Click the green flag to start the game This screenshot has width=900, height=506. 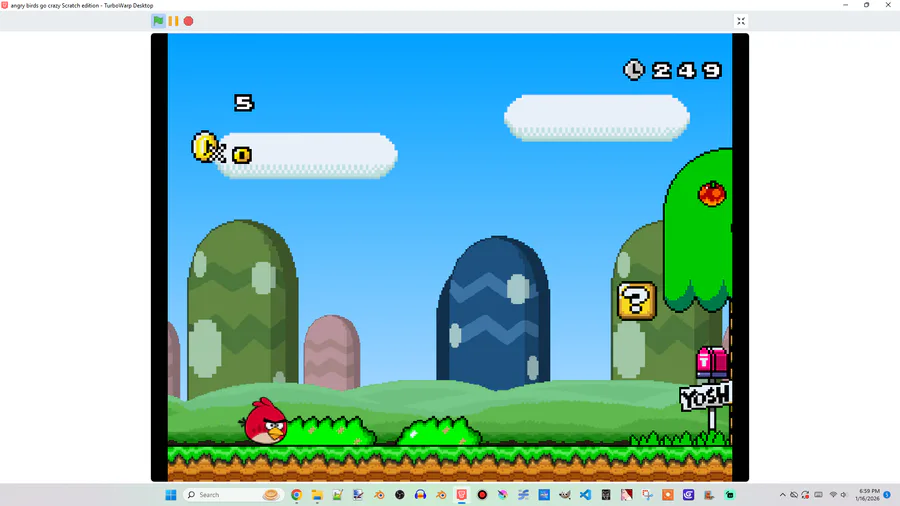(158, 21)
